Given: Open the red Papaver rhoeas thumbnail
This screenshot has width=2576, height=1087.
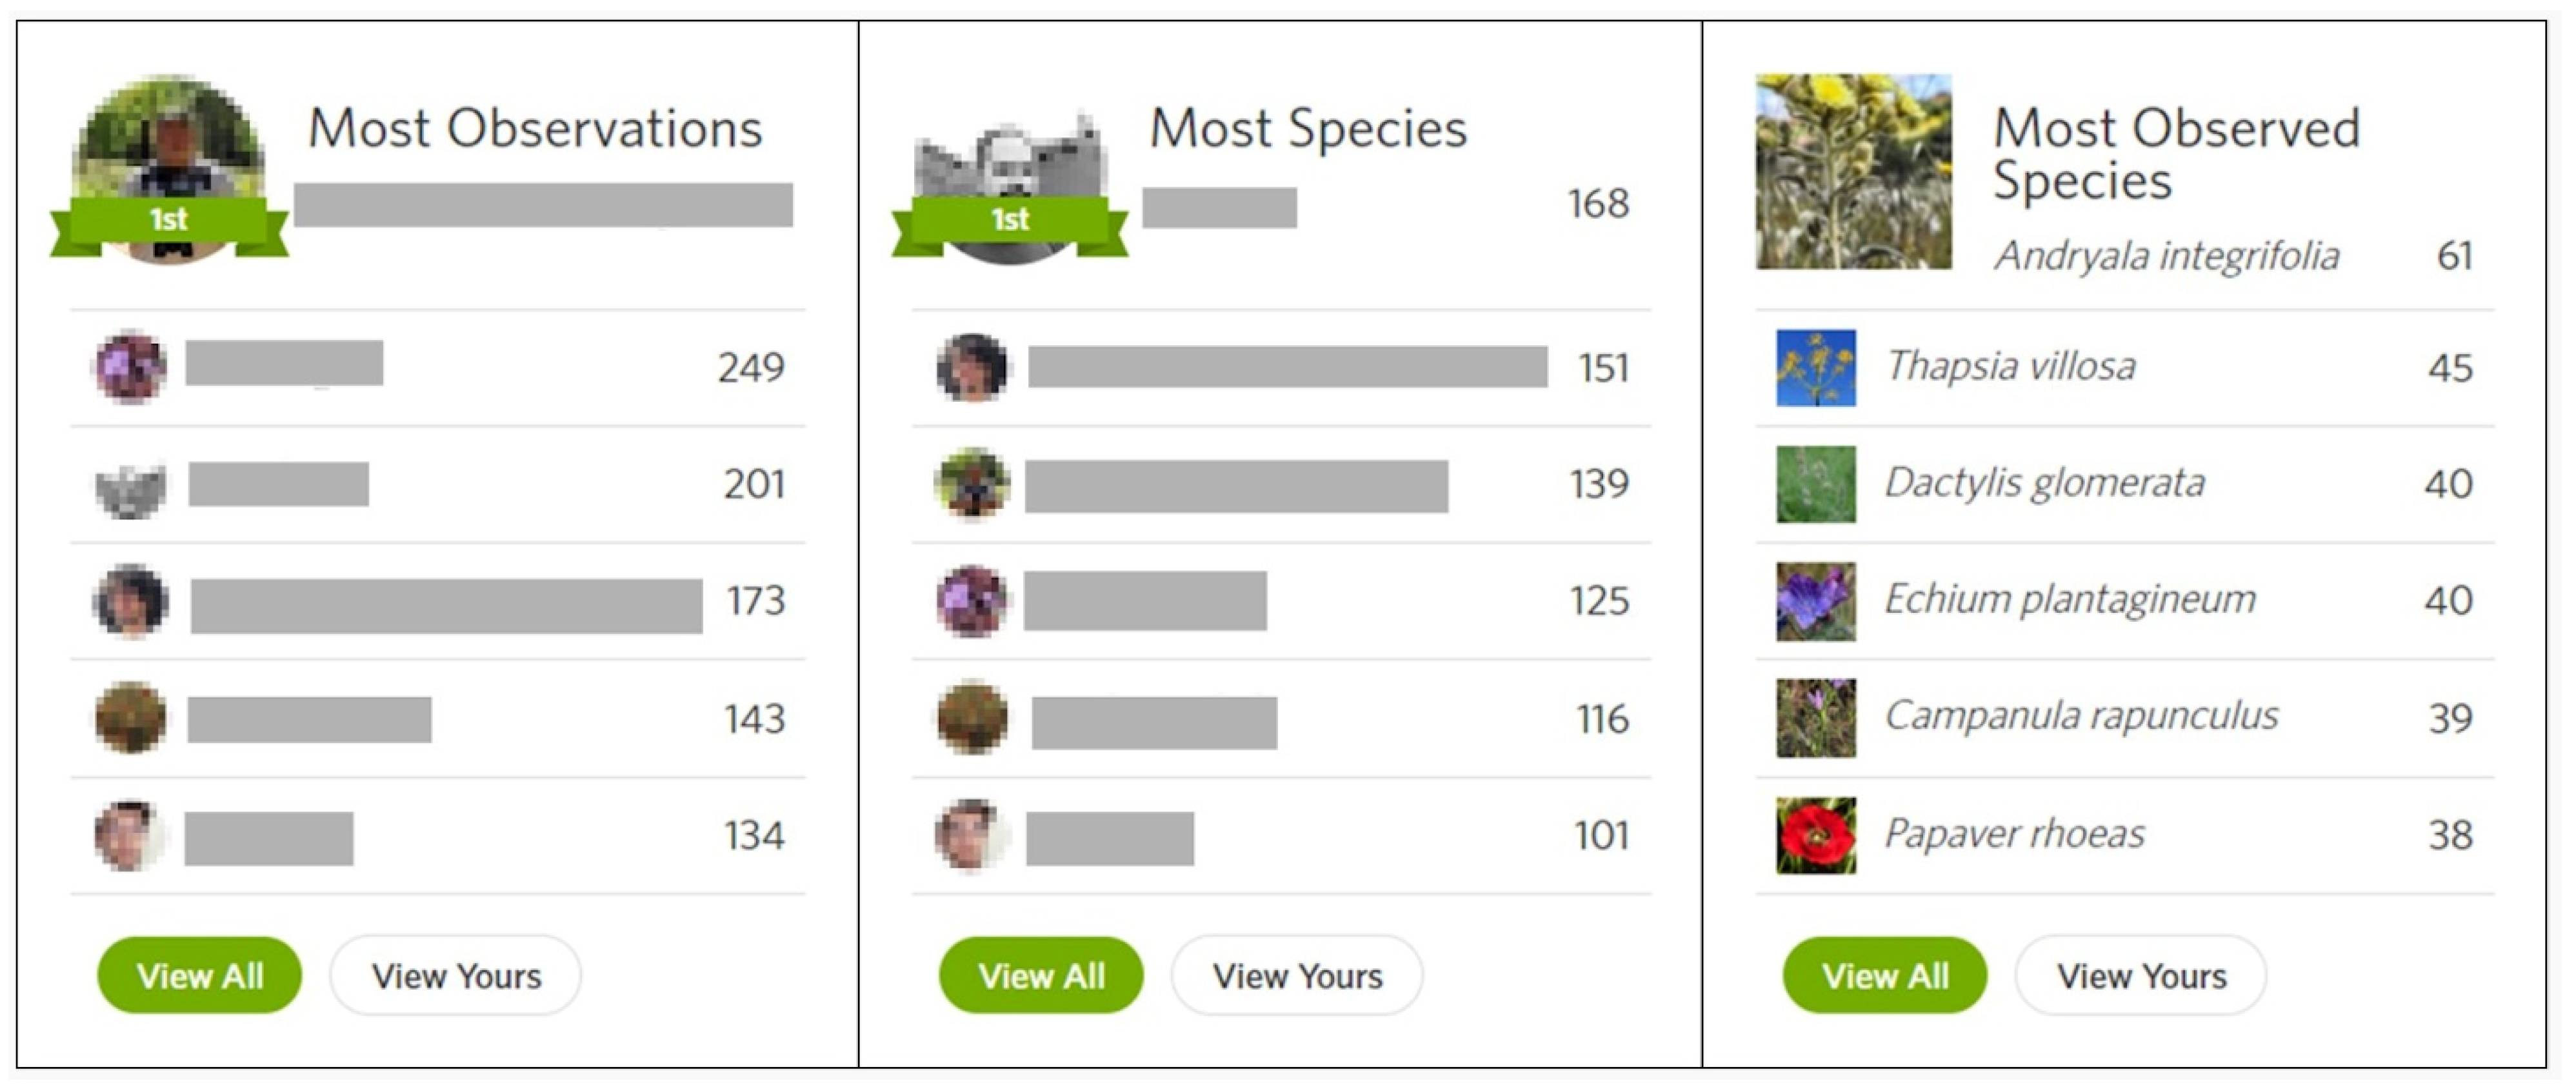Looking at the screenshot, I should [x=1815, y=835].
